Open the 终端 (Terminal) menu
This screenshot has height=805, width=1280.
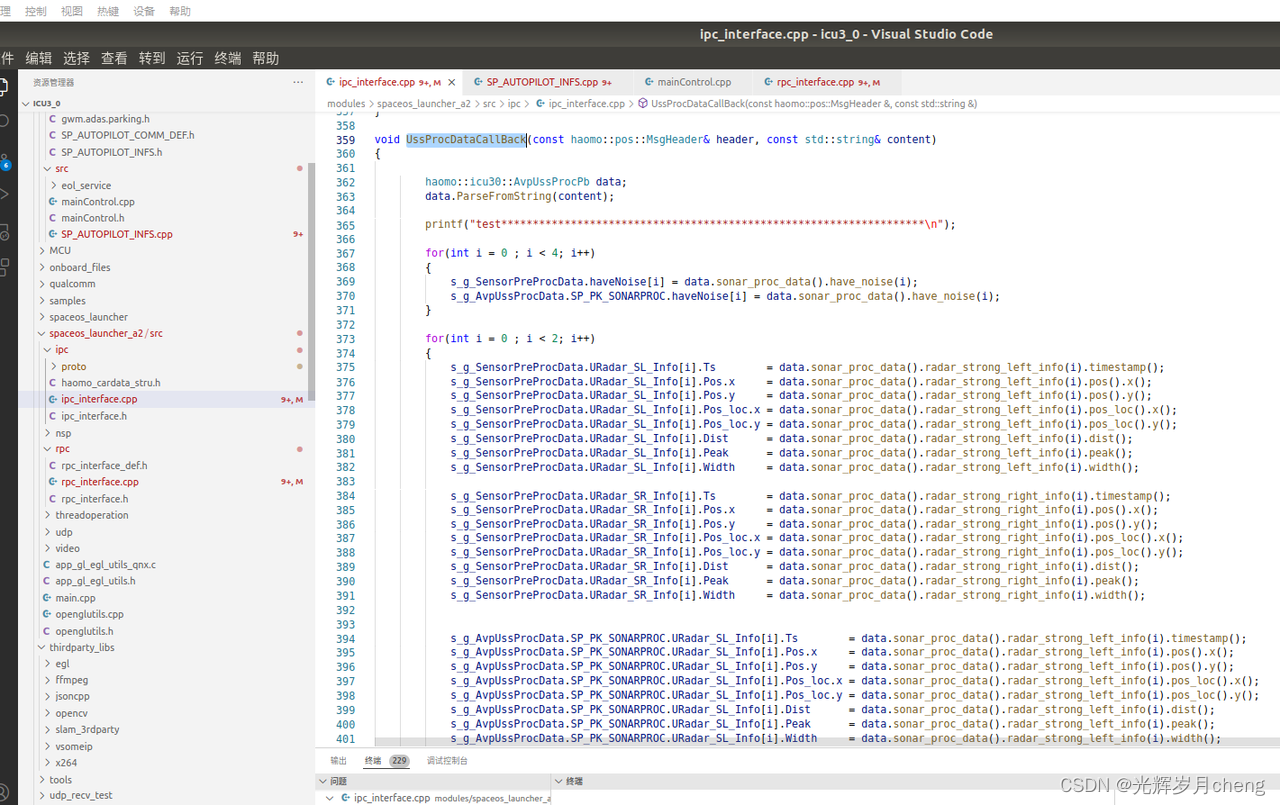tap(228, 58)
